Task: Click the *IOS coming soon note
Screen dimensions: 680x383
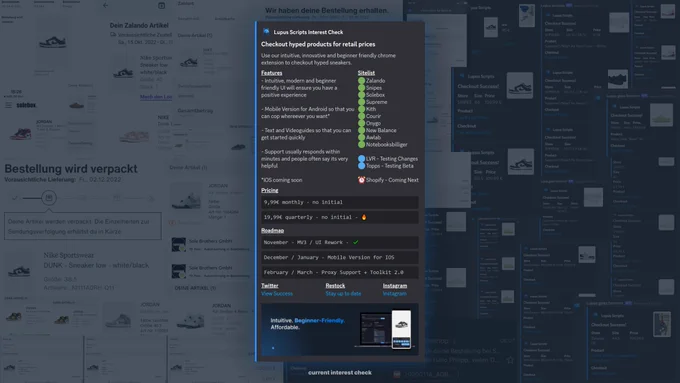Action: (281, 180)
